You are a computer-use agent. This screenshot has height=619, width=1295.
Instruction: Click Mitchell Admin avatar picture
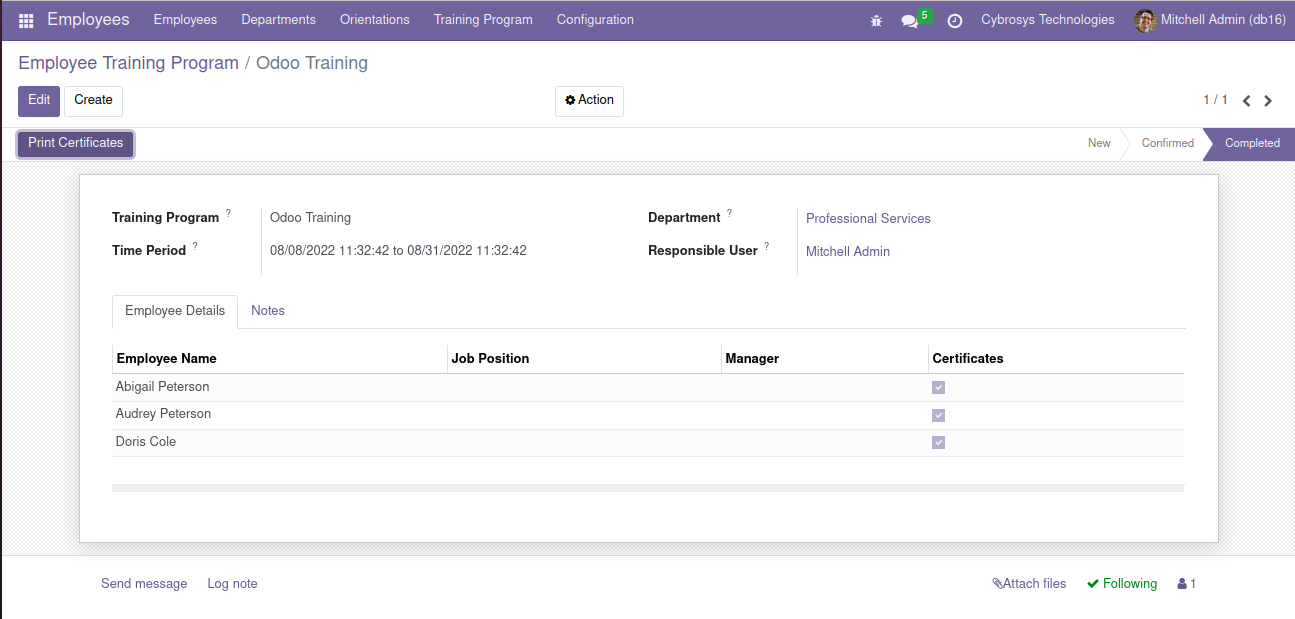[x=1145, y=20]
